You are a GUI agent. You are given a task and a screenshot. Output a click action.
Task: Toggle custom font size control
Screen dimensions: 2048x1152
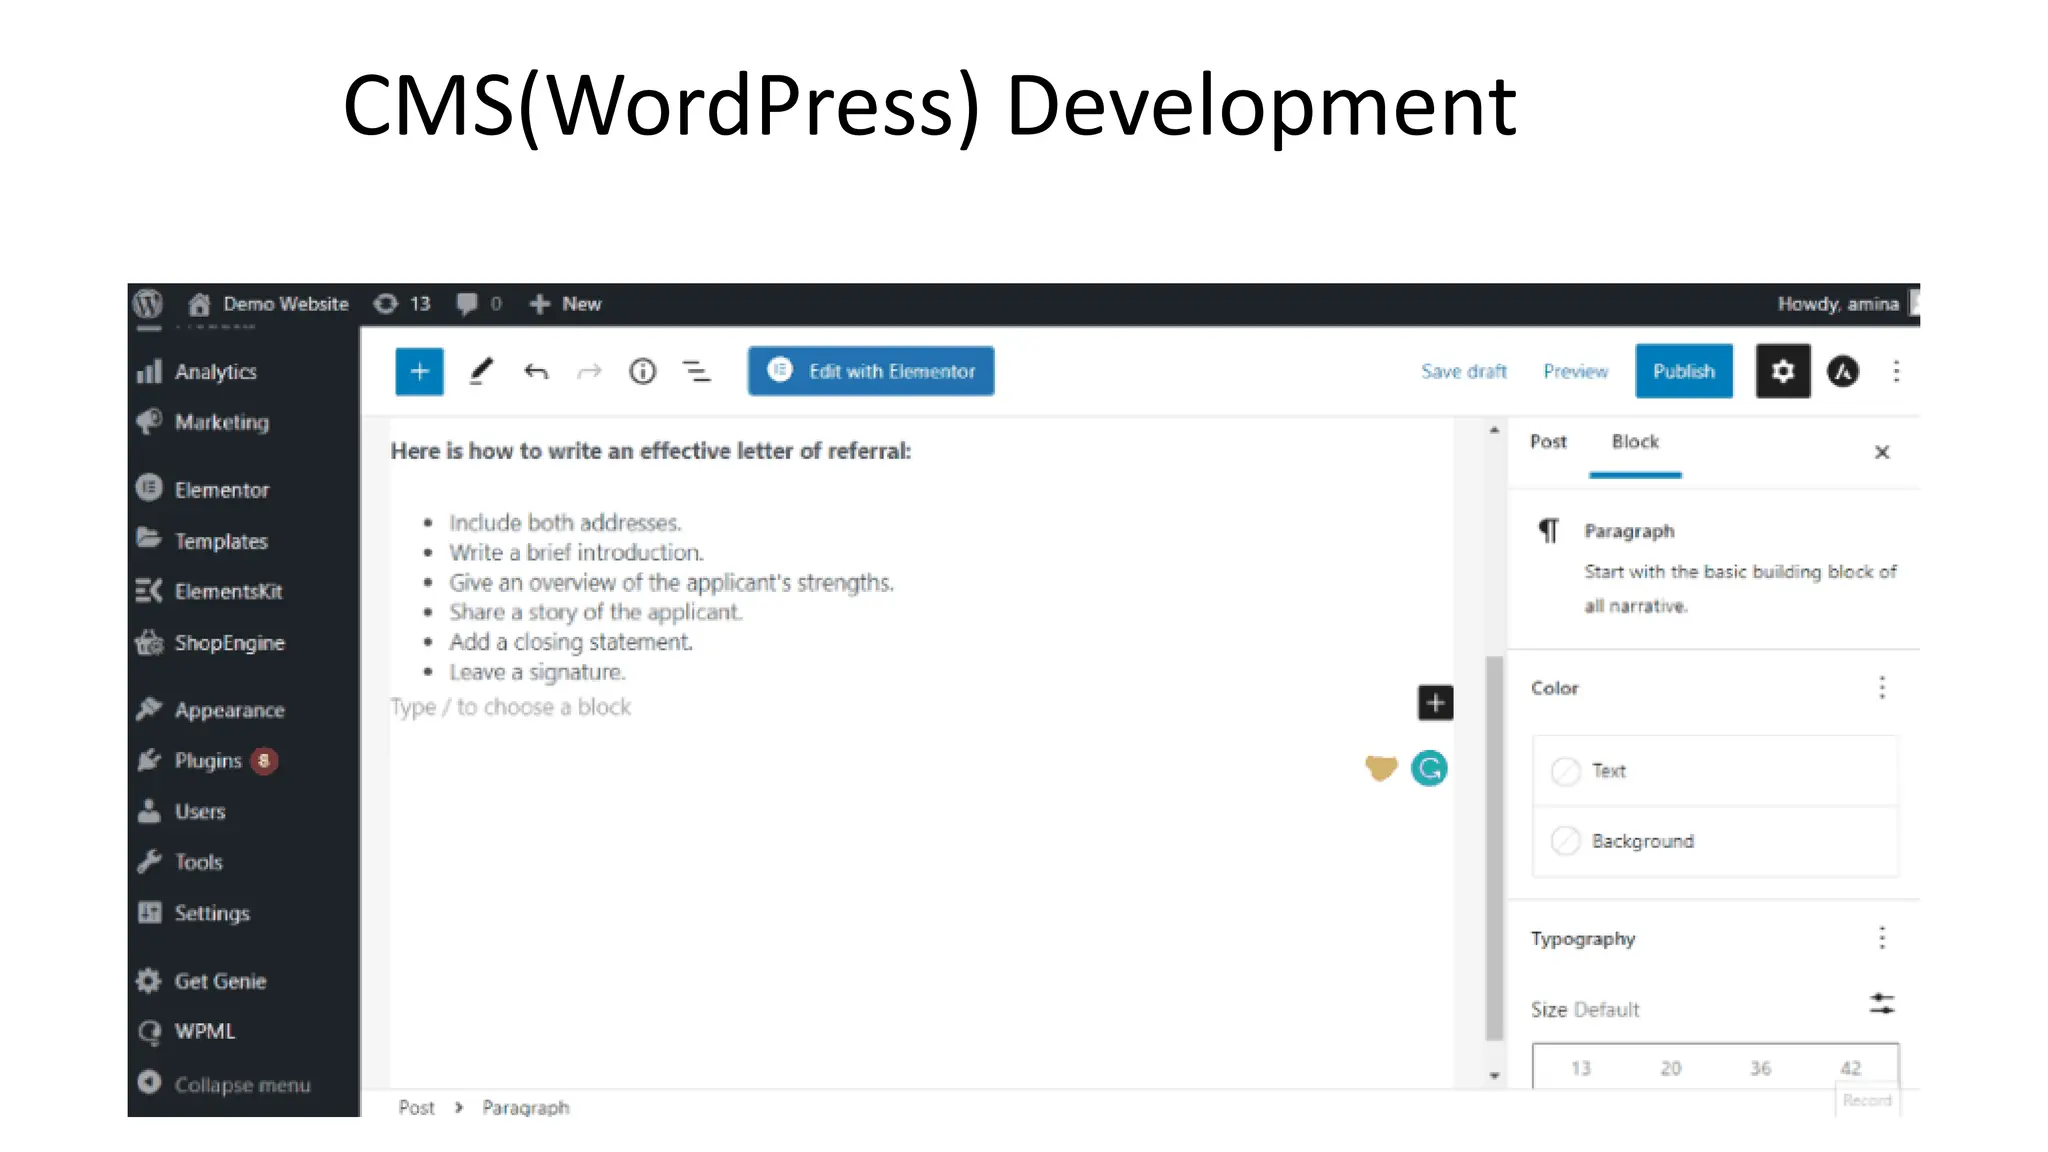pyautogui.click(x=1882, y=1004)
